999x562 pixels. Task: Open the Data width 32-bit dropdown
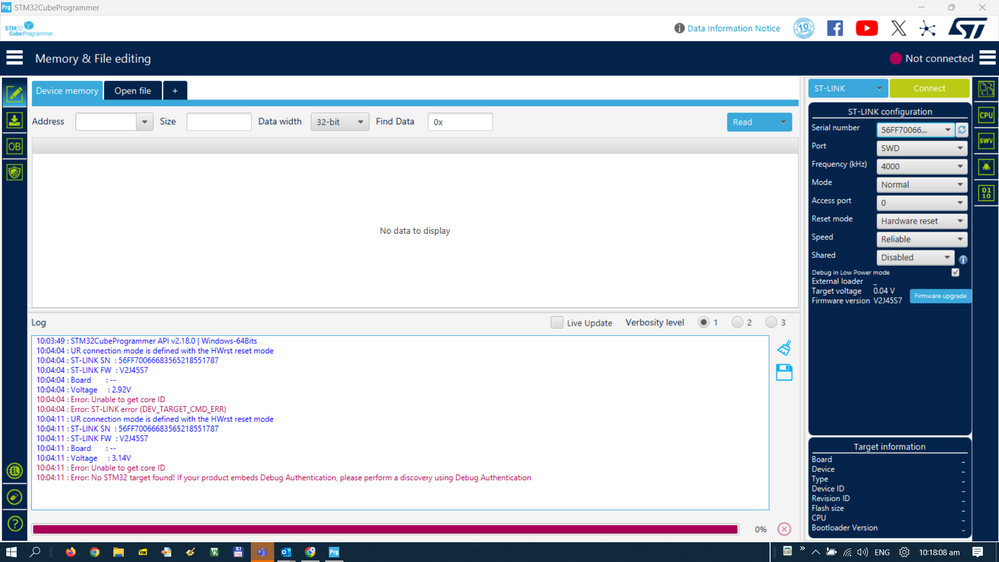[x=340, y=122]
